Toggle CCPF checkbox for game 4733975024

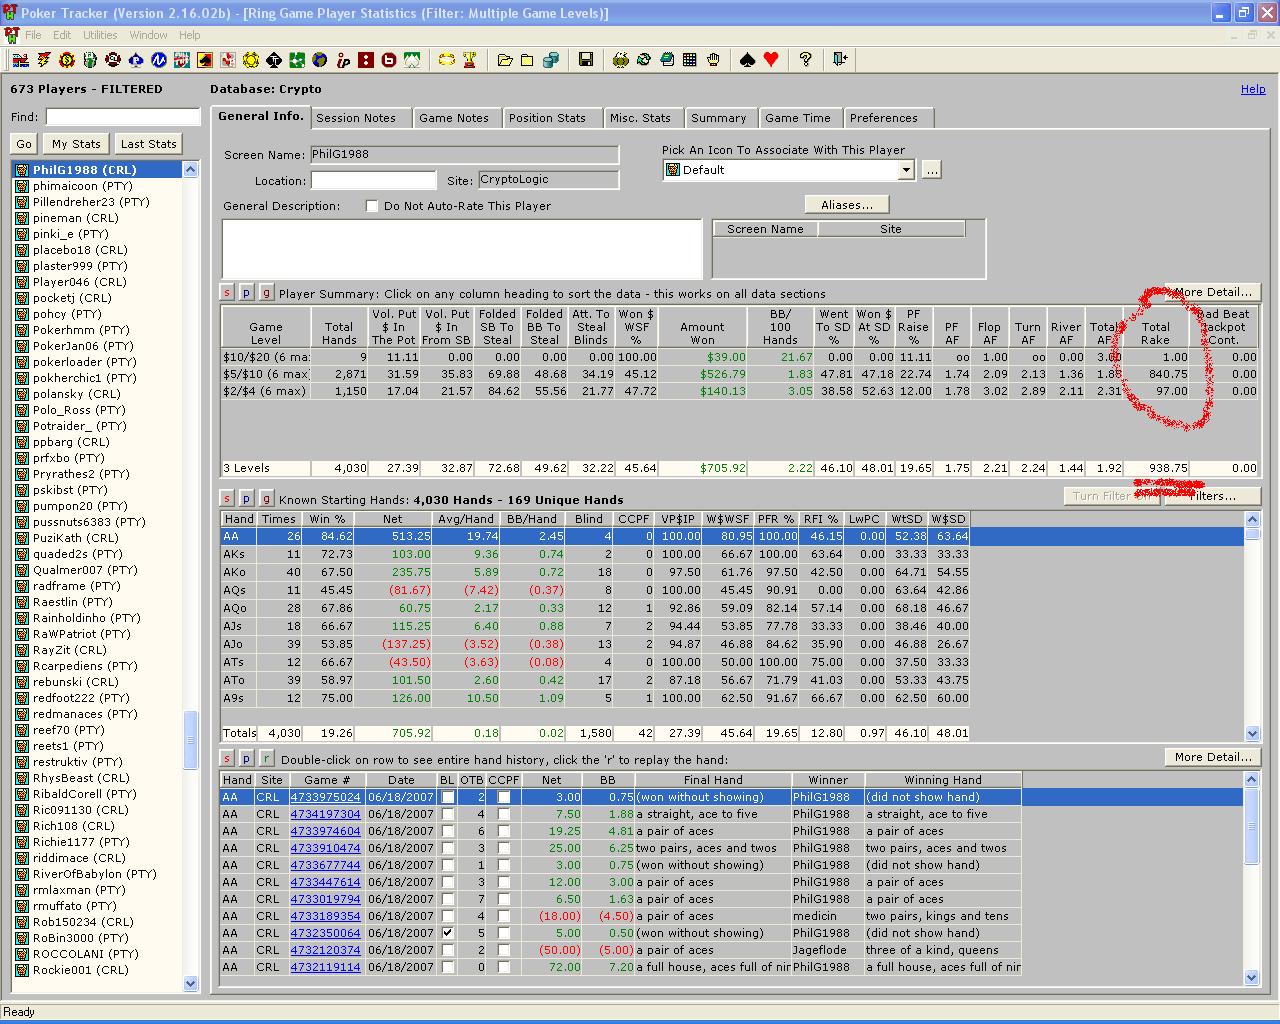point(504,797)
